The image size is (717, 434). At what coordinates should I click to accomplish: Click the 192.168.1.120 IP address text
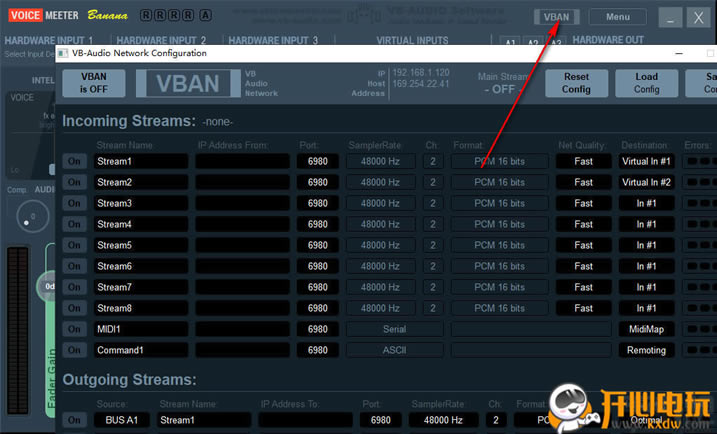(421, 73)
